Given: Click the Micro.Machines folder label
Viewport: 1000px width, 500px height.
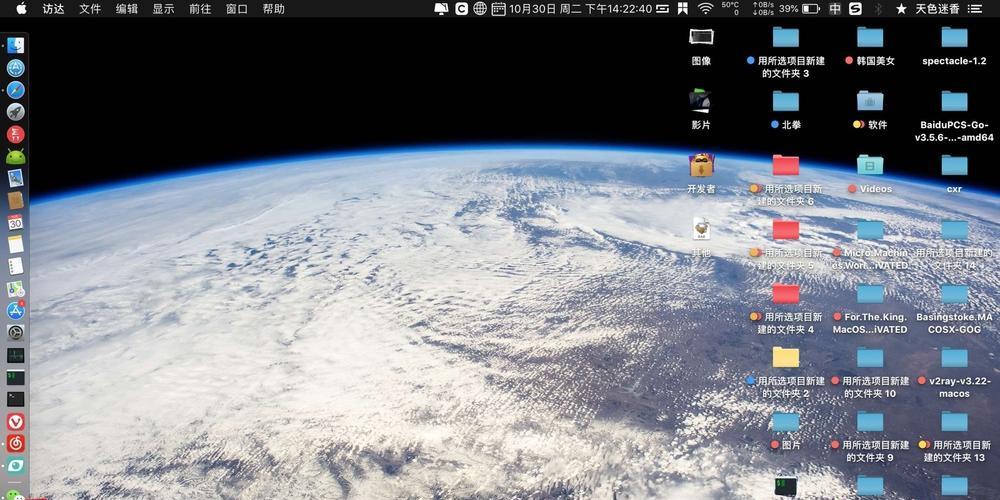Looking at the screenshot, I should (870, 260).
